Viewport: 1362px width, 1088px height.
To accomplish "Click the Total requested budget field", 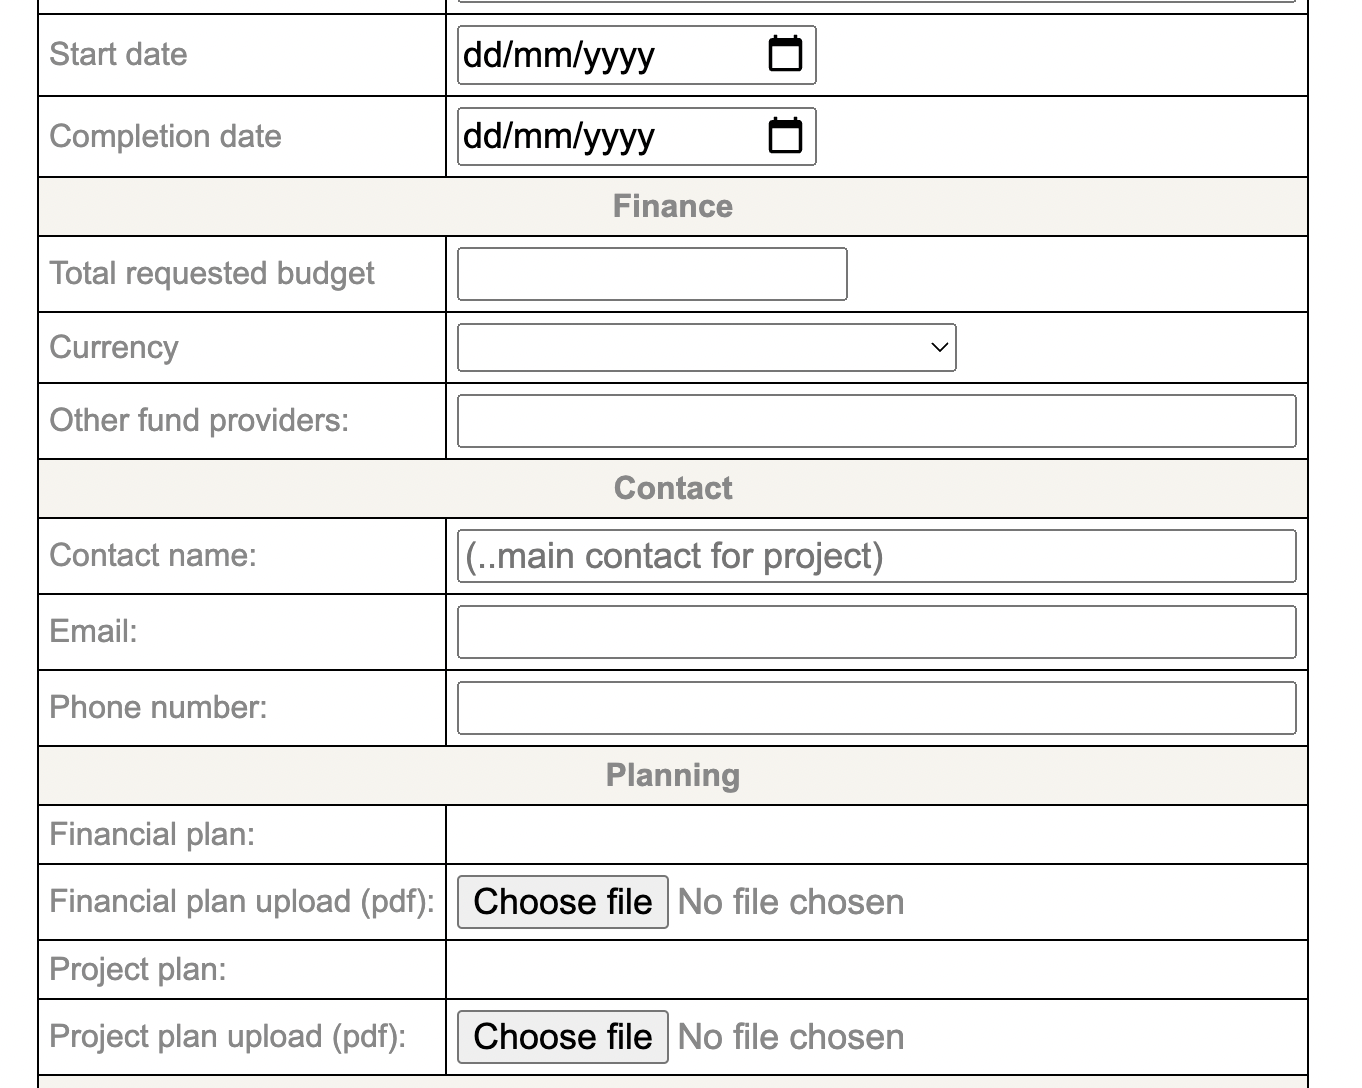I will pos(652,274).
